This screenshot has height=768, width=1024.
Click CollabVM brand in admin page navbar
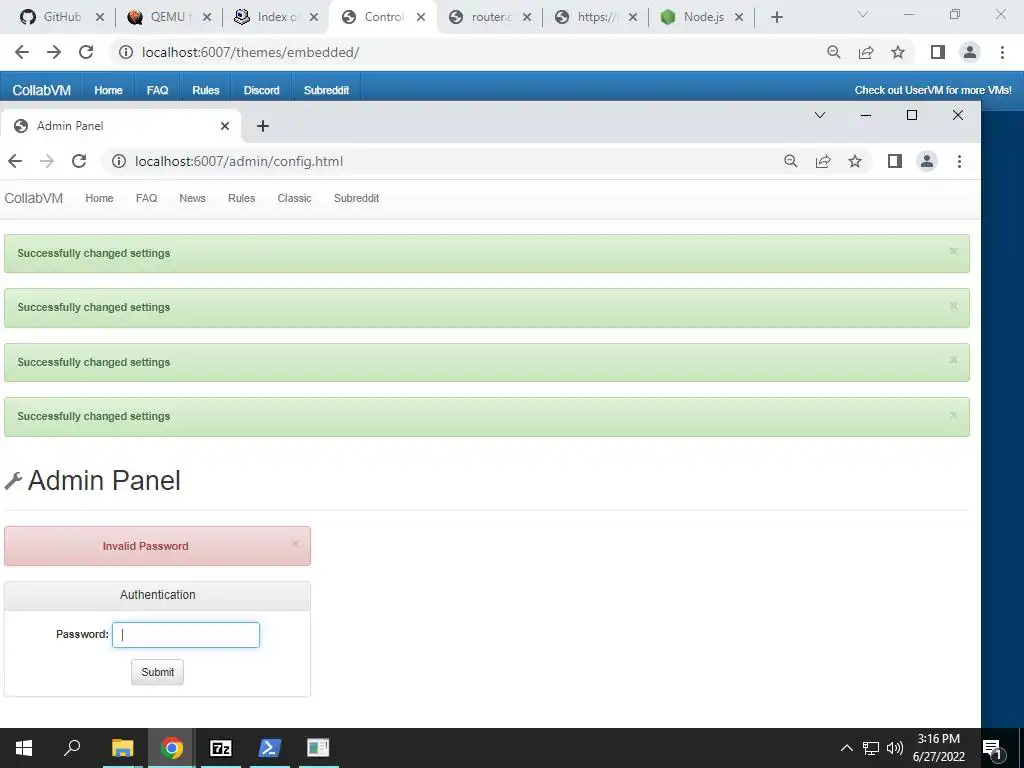point(34,199)
